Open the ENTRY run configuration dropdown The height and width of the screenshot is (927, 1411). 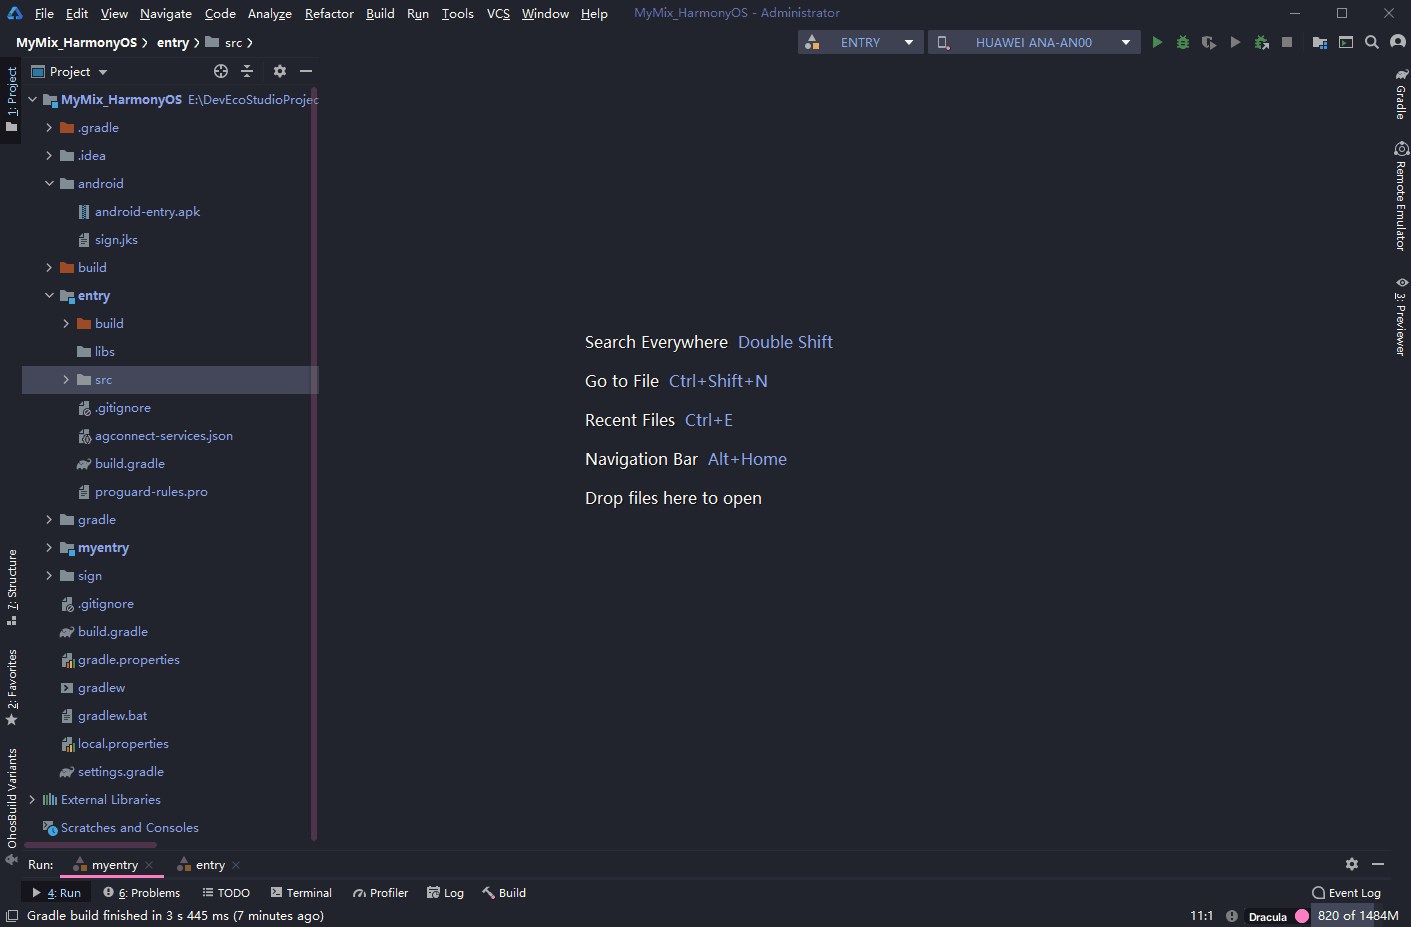tap(861, 42)
